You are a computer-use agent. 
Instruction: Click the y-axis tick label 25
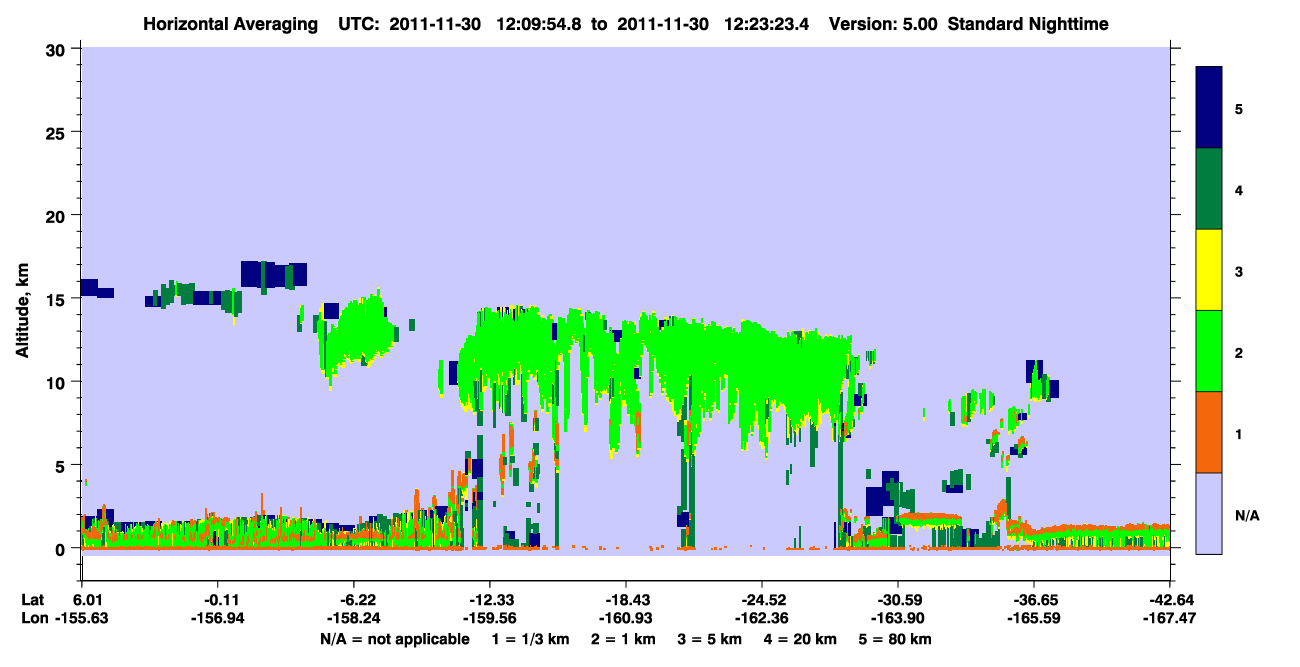58,132
